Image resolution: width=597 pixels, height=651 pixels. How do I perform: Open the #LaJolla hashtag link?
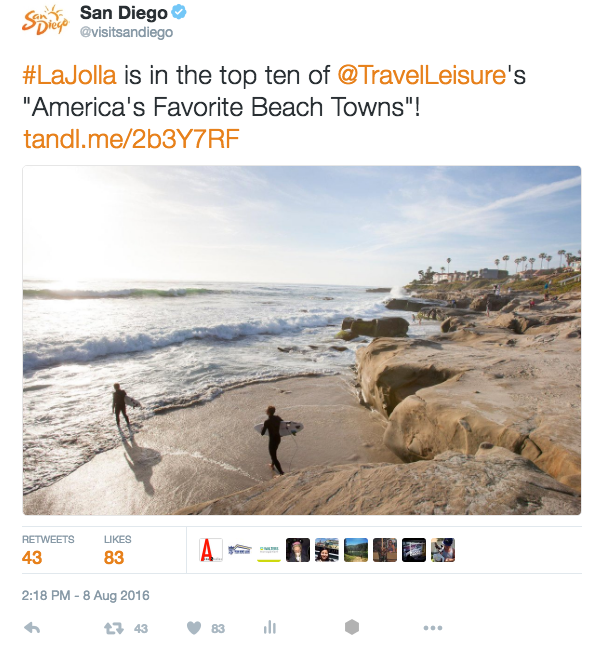(x=69, y=76)
